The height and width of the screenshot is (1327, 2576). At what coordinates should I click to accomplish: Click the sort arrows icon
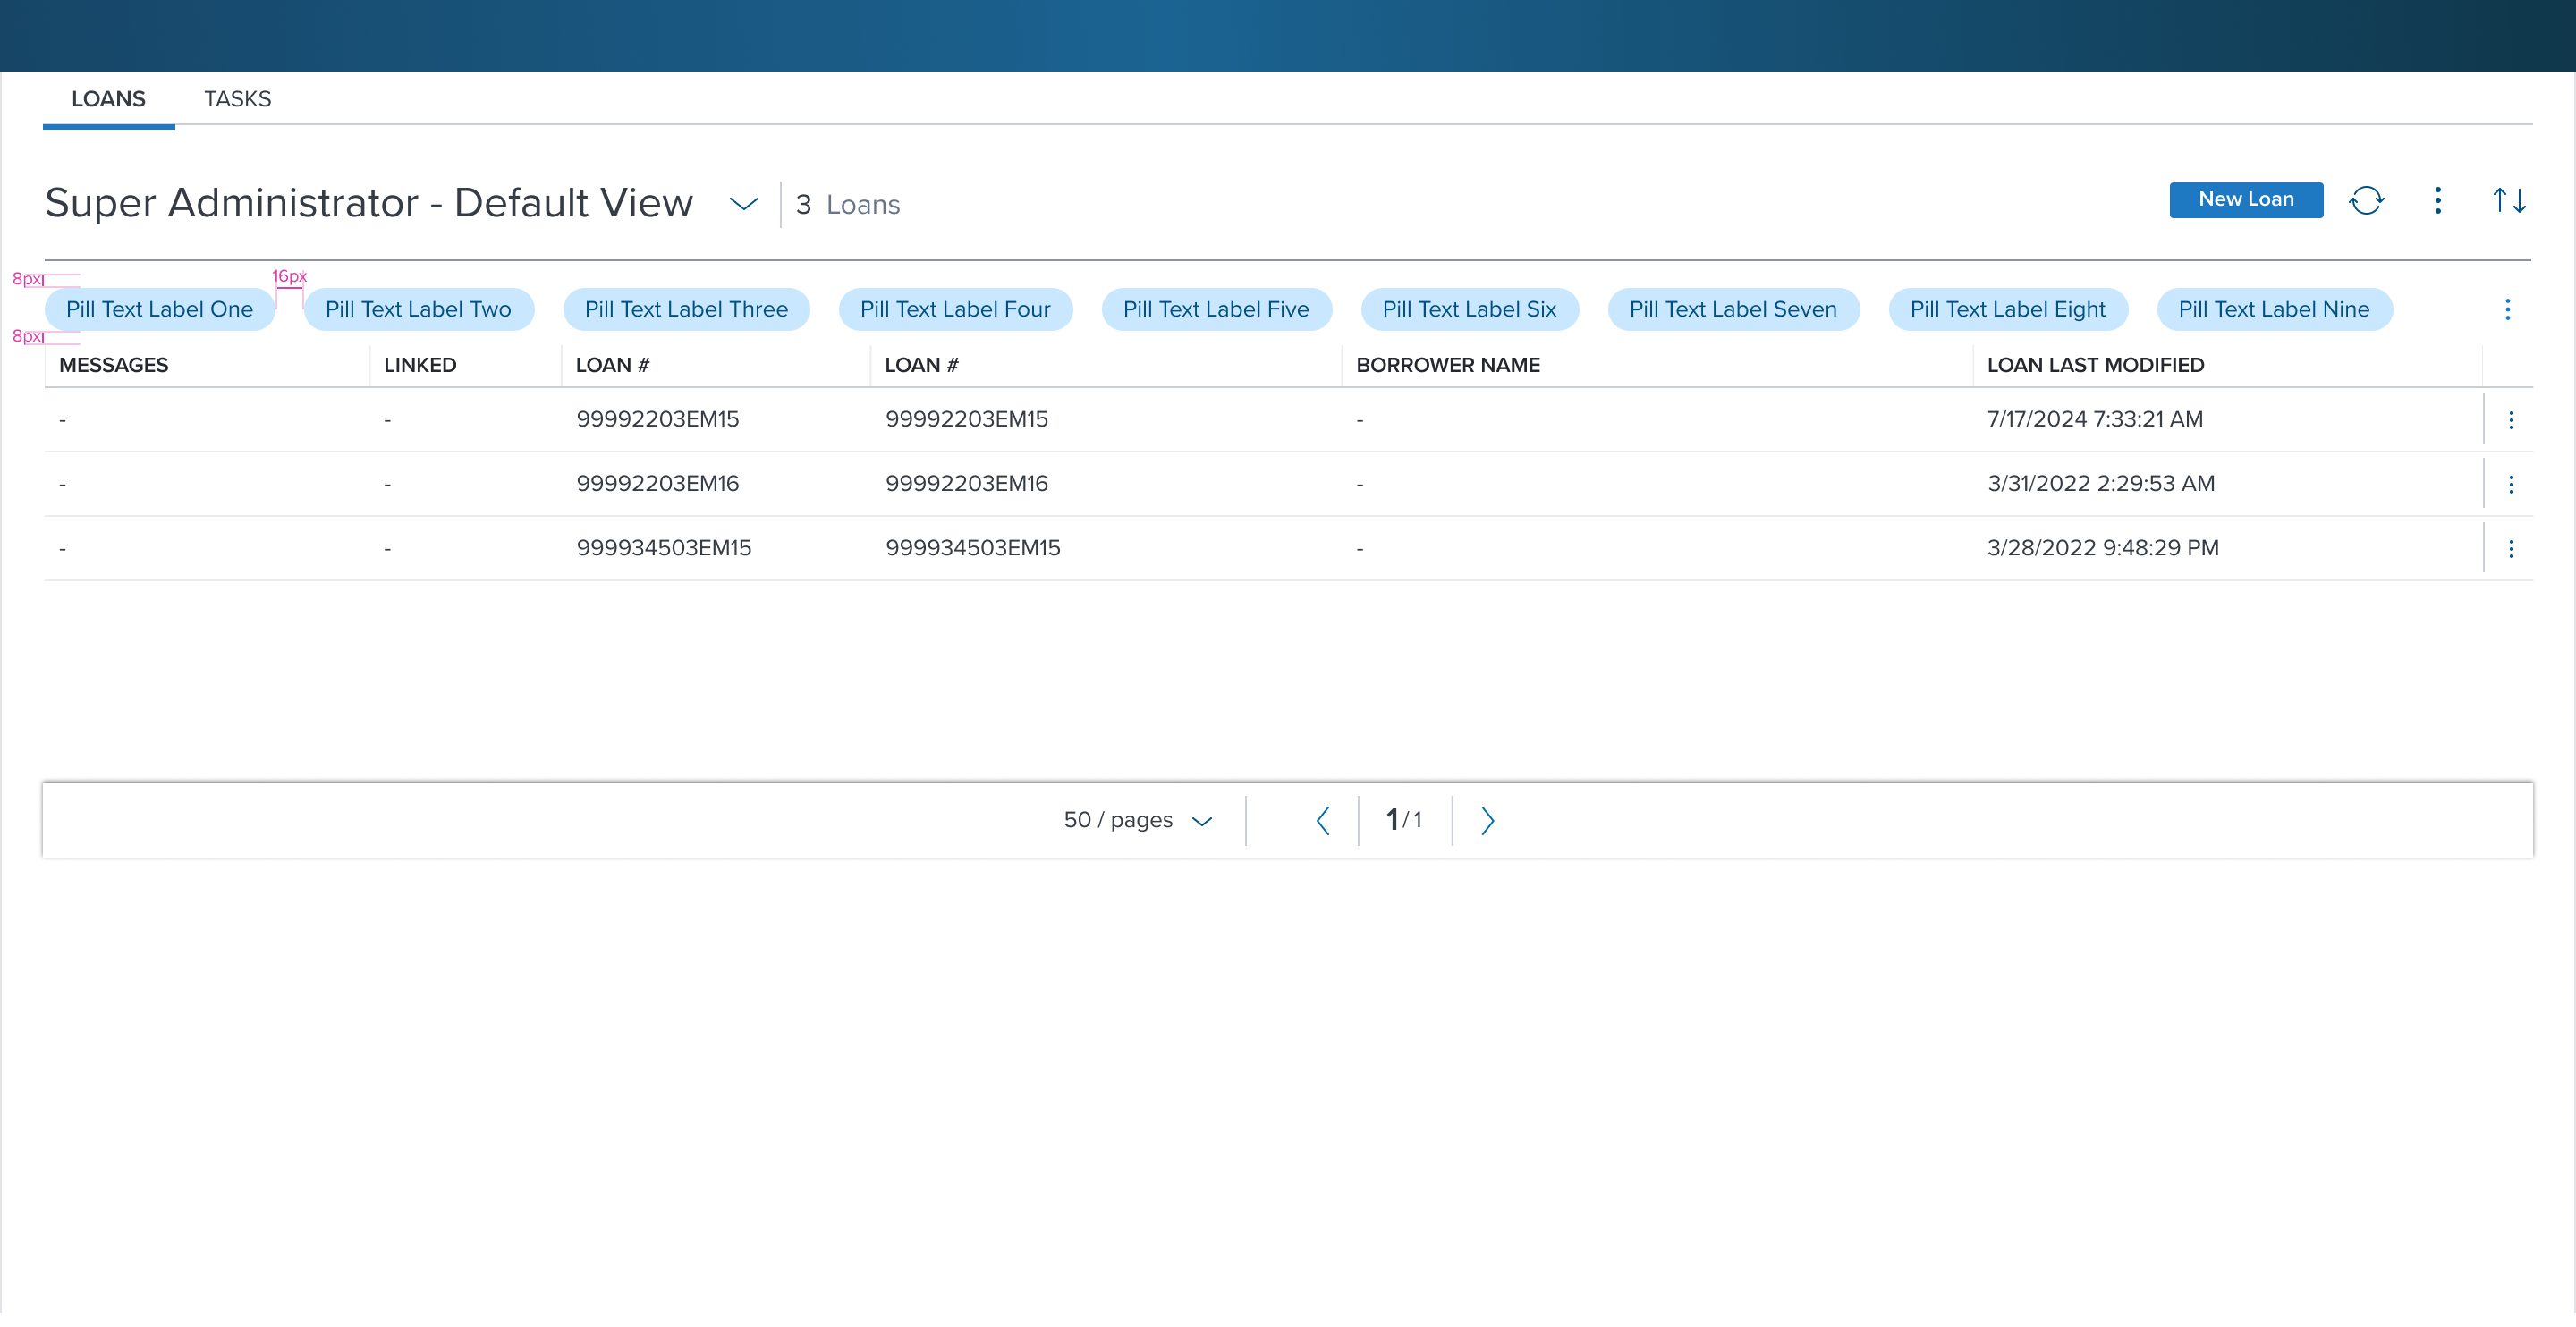tap(2508, 200)
